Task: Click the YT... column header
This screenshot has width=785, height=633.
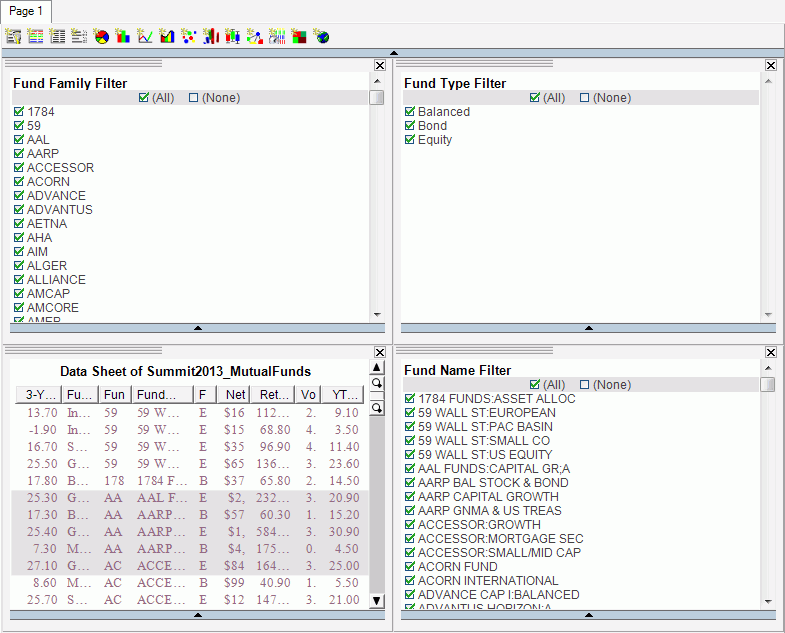Action: coord(343,395)
